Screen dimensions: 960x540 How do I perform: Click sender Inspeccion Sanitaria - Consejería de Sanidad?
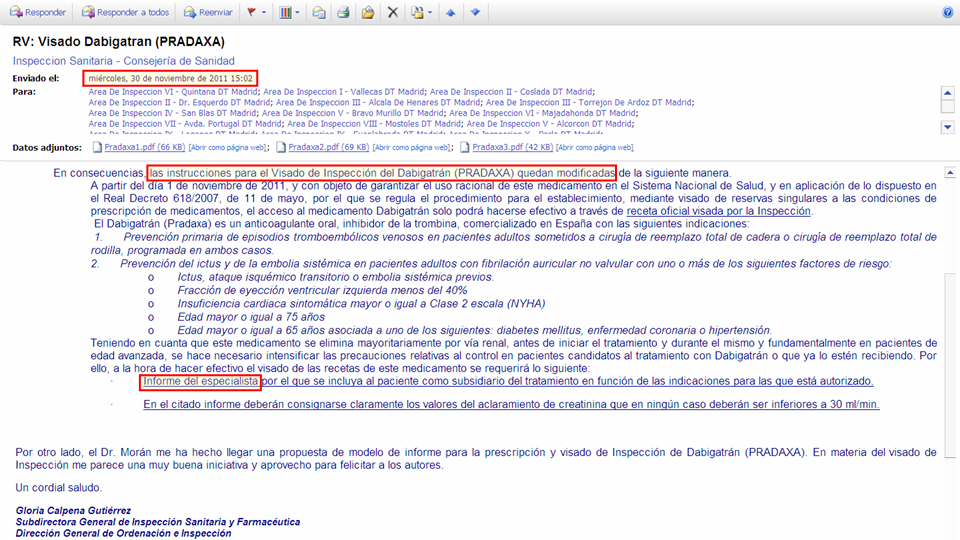tap(124, 61)
